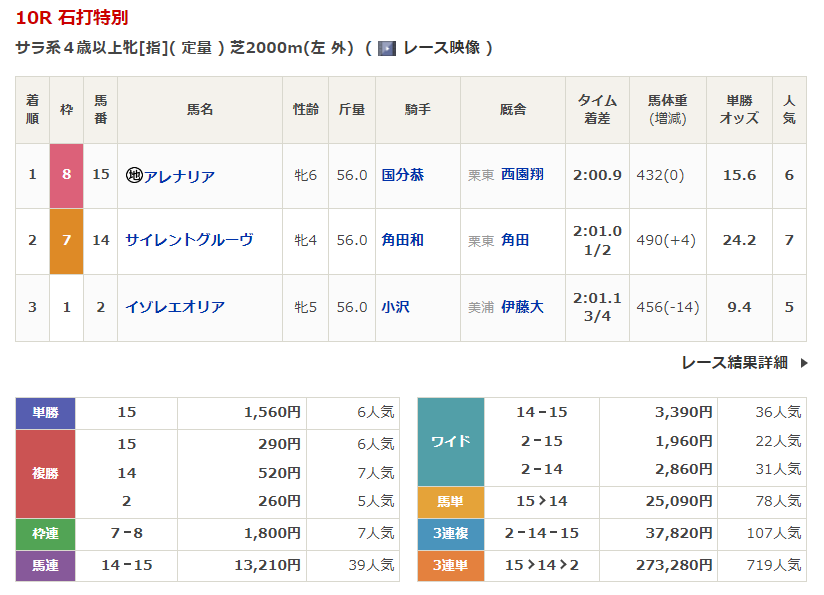
Task: Open jockey 国分恭 profile
Action: click(402, 175)
